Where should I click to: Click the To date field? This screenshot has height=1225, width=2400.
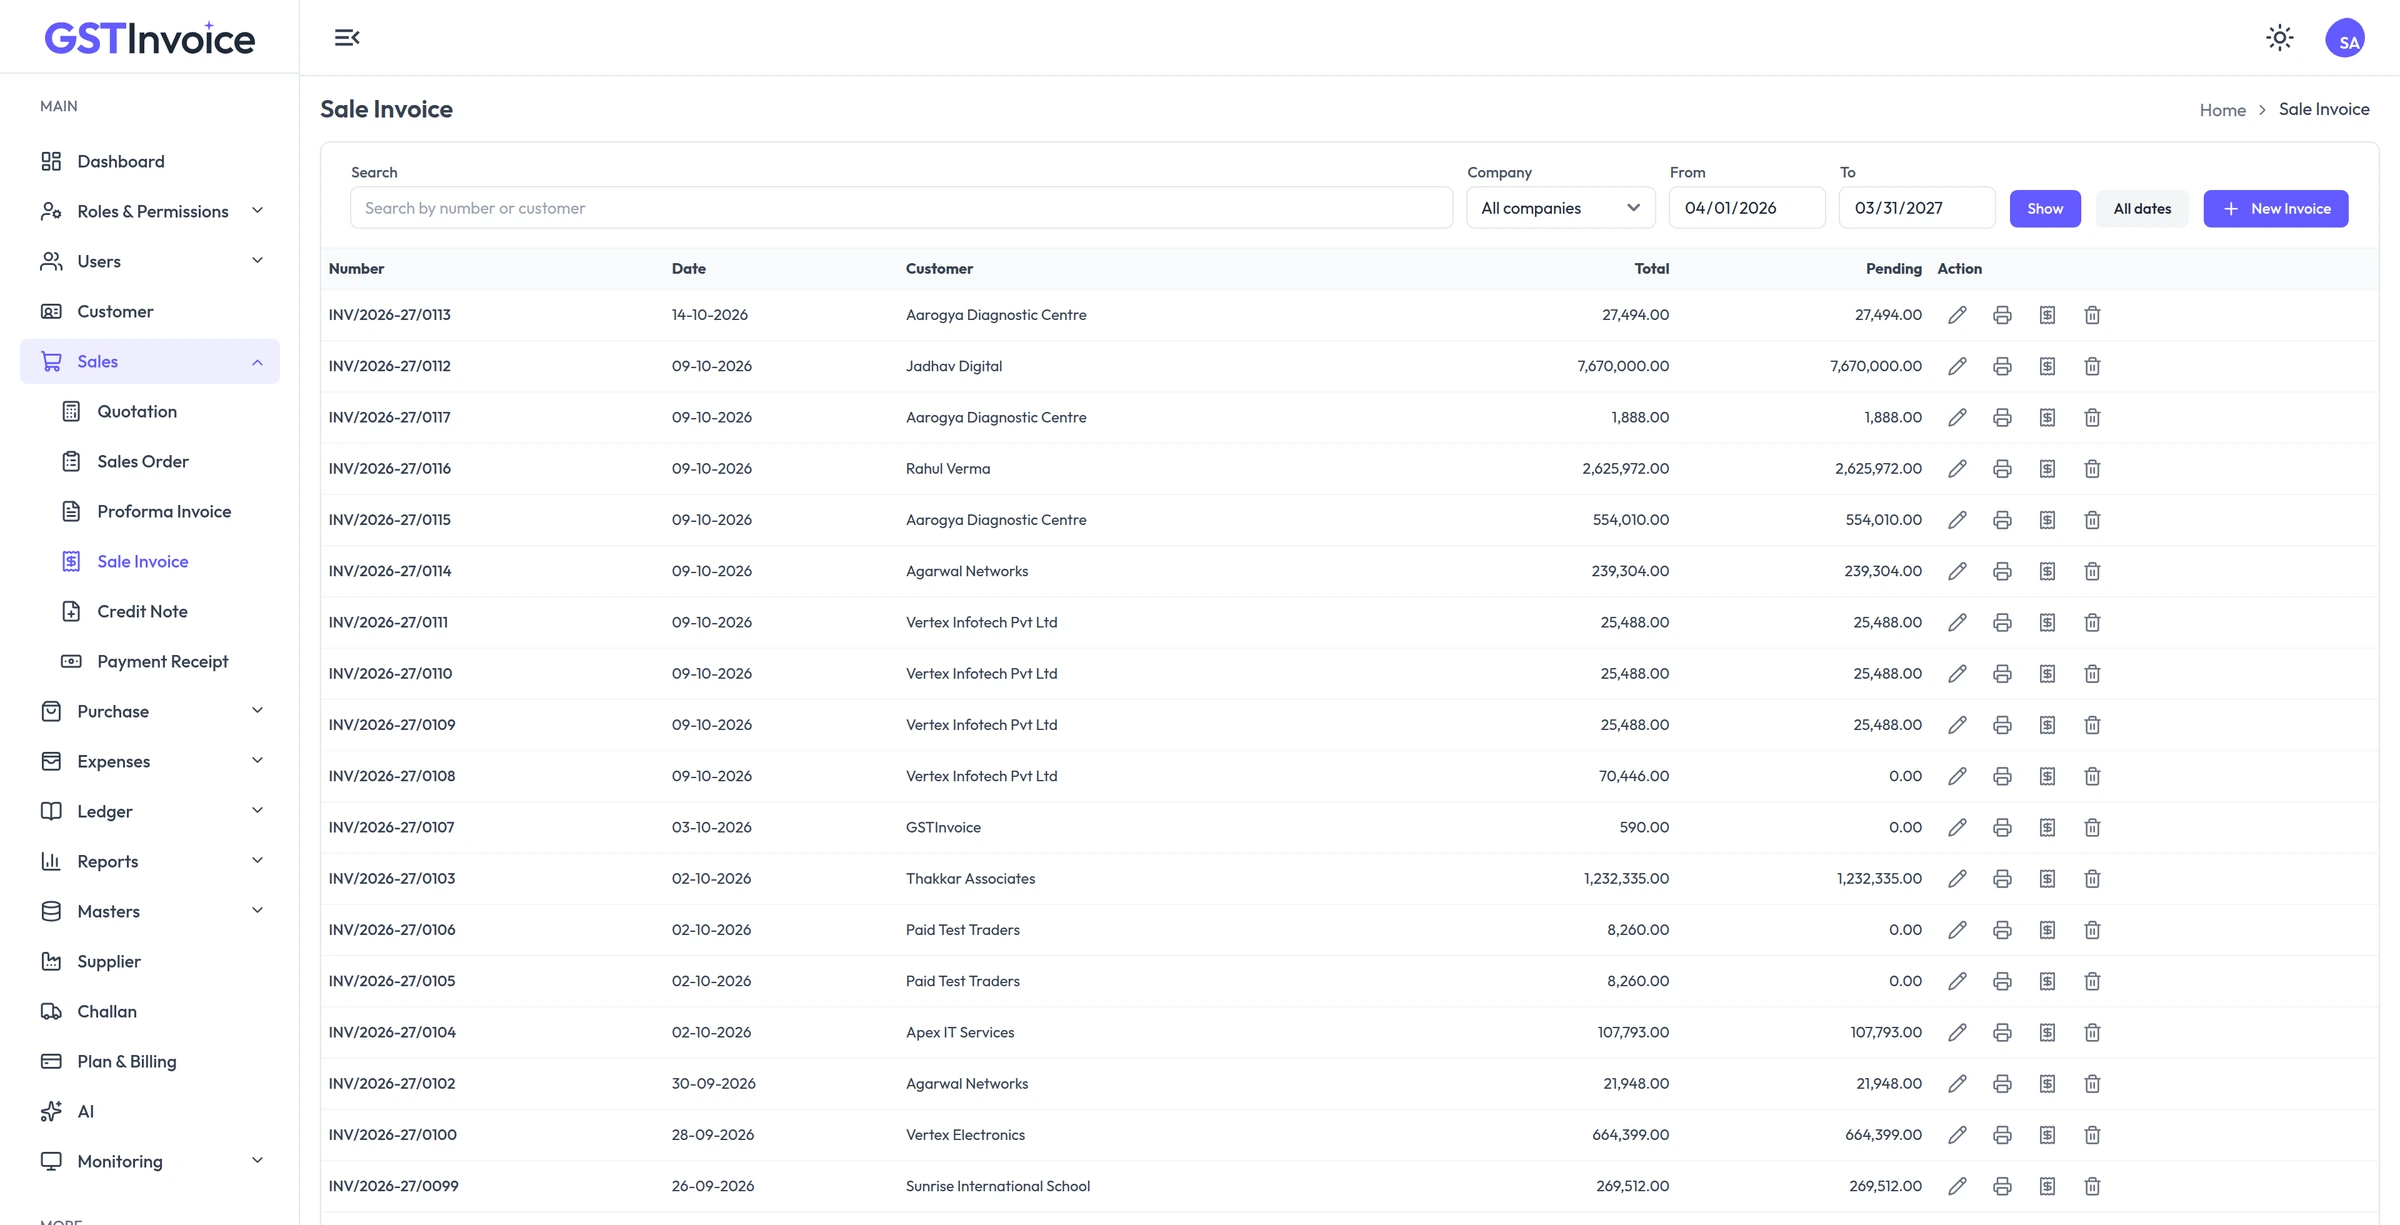click(1917, 208)
